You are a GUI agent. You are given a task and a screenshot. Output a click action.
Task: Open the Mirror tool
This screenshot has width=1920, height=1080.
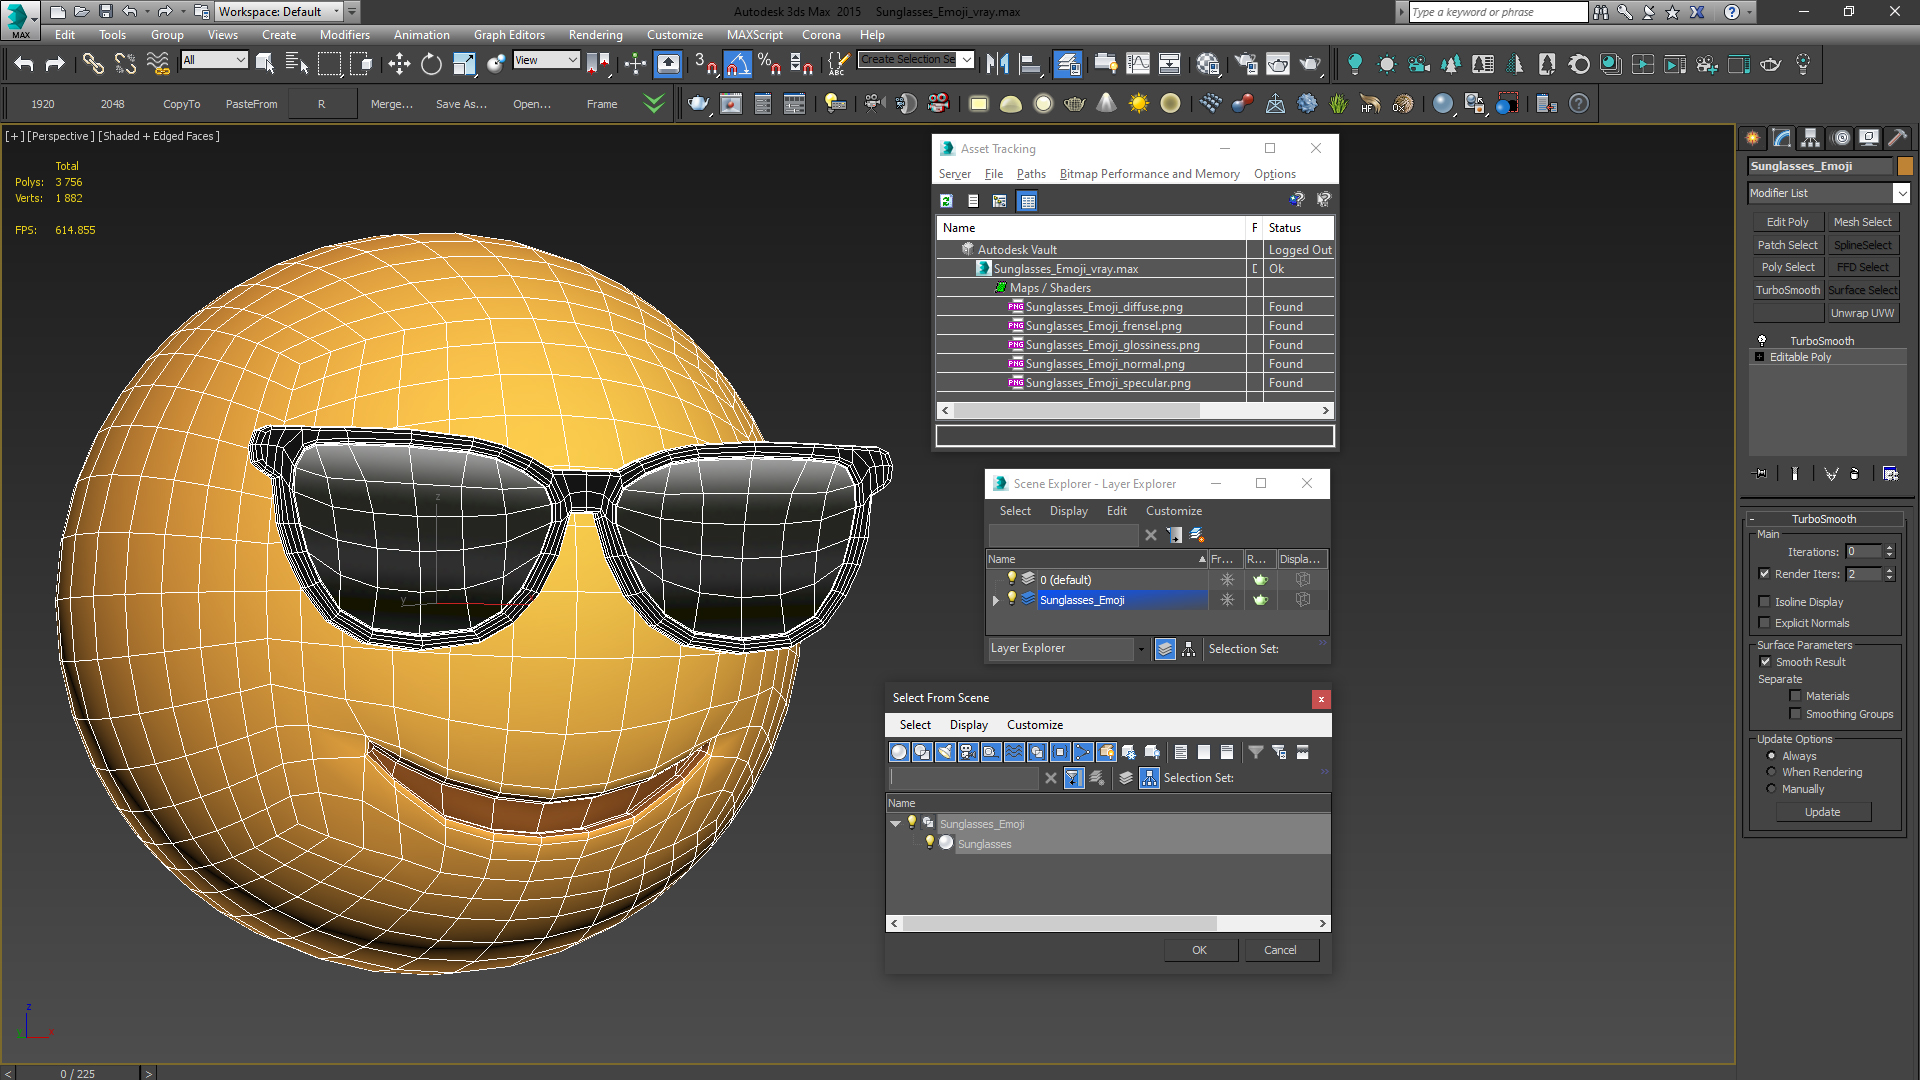click(997, 64)
